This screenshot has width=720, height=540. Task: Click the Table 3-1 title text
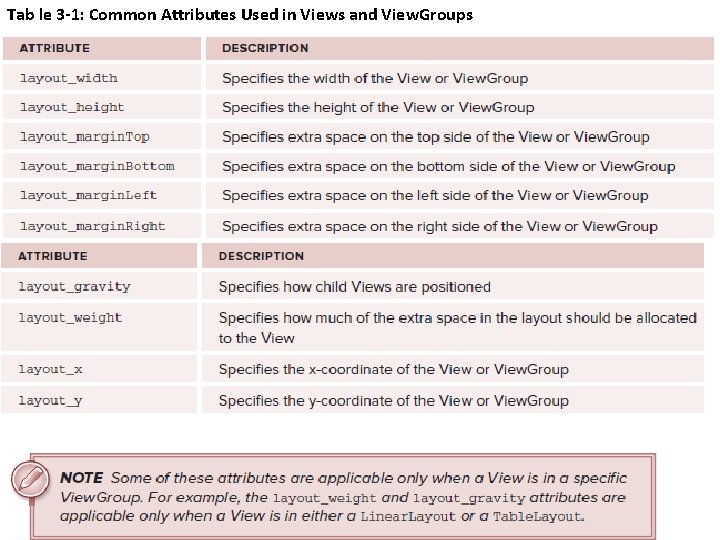[x=239, y=14]
